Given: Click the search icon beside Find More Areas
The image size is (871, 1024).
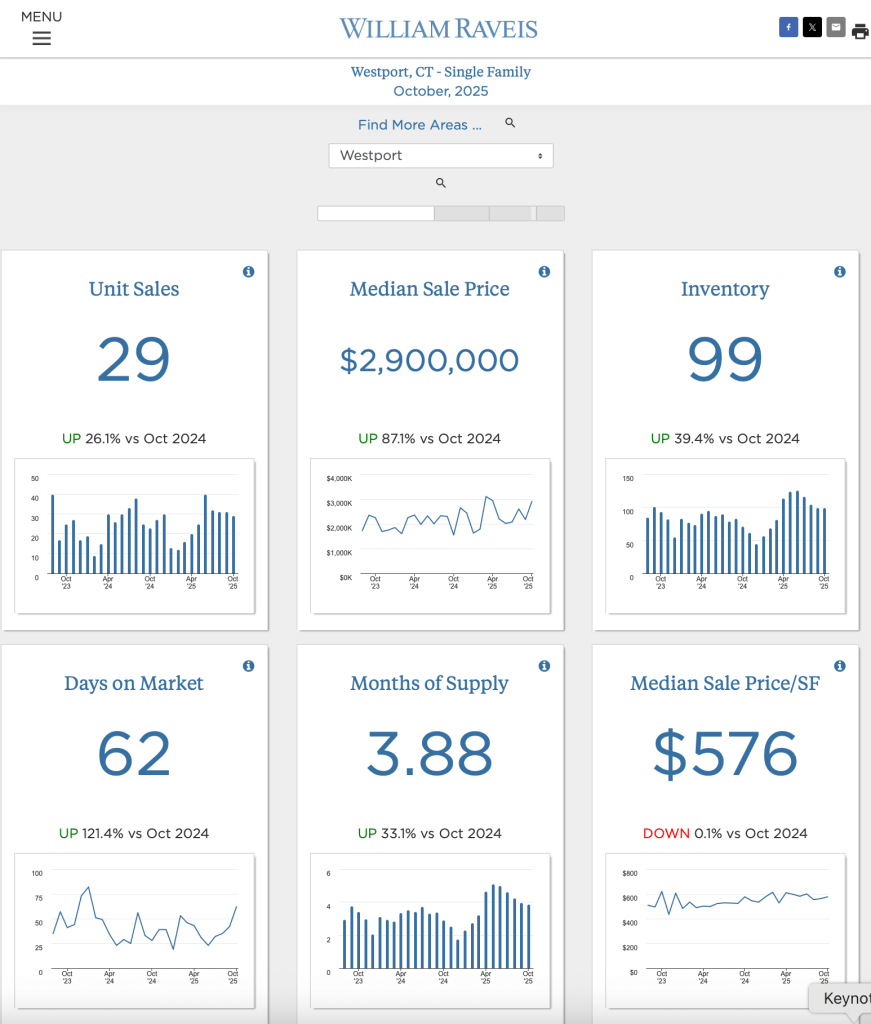Looking at the screenshot, I should [510, 123].
